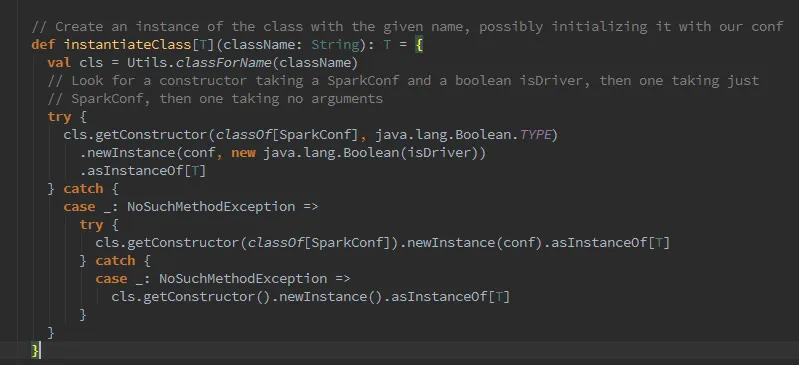This screenshot has width=799, height=365.
Task: Click the nested try keyword
Action: click(91, 225)
